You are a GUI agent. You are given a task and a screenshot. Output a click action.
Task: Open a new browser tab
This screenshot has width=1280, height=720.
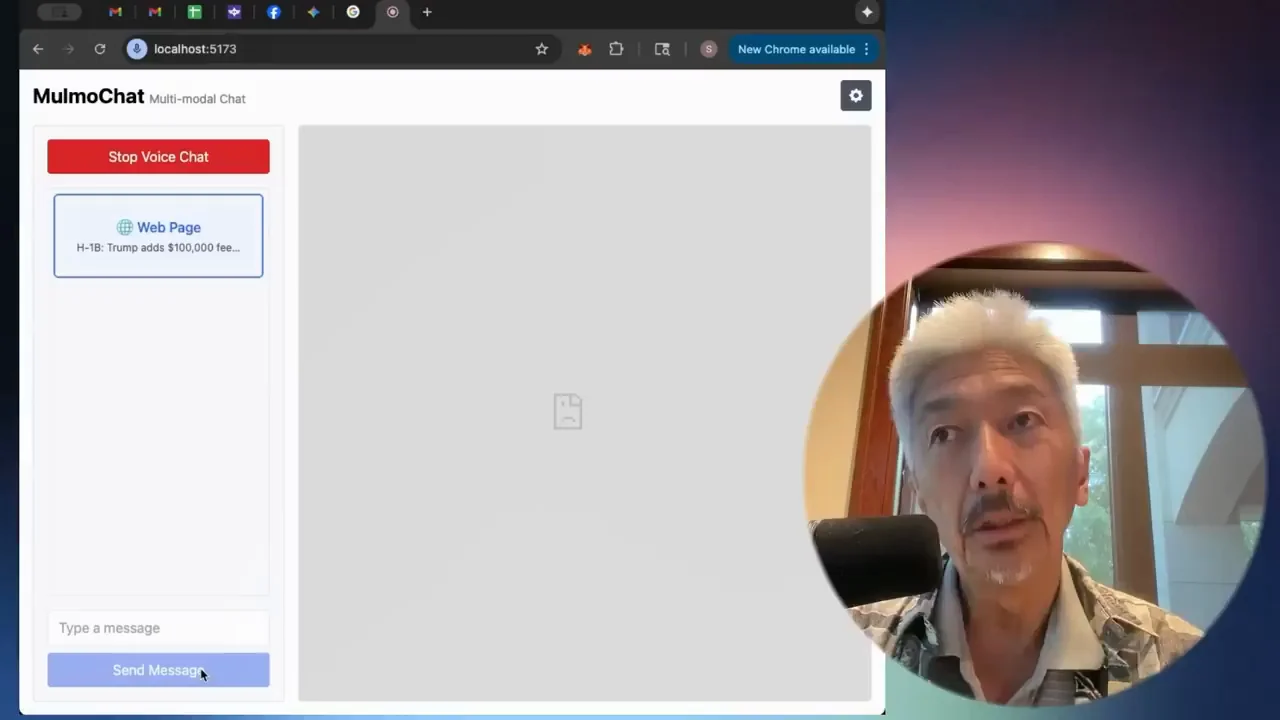coord(427,12)
